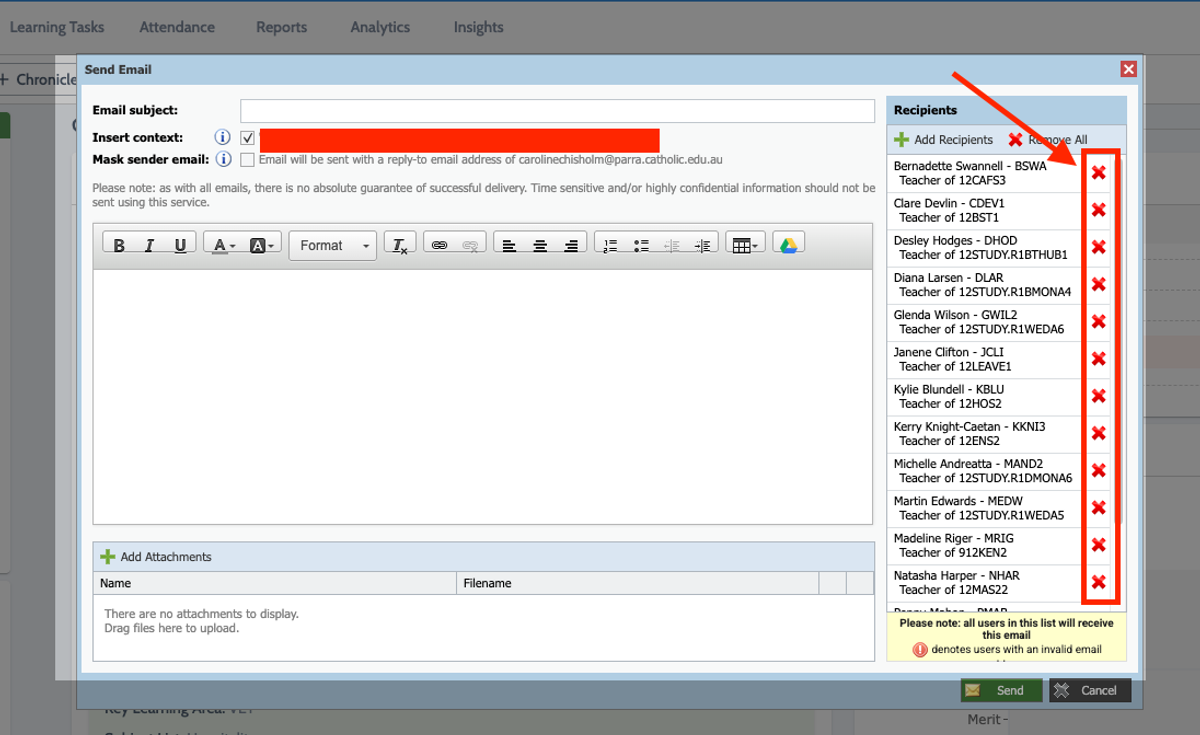The width and height of the screenshot is (1200, 735).
Task: Remove recipient Martin Edwards
Action: pyautogui.click(x=1098, y=507)
